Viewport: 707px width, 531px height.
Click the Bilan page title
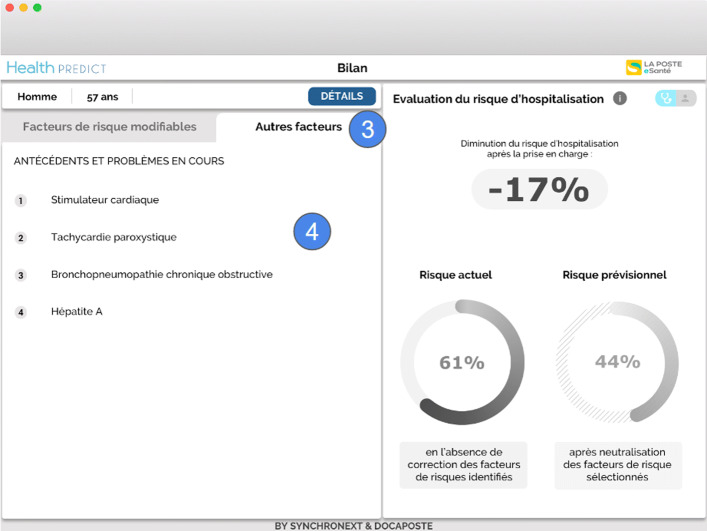(352, 68)
